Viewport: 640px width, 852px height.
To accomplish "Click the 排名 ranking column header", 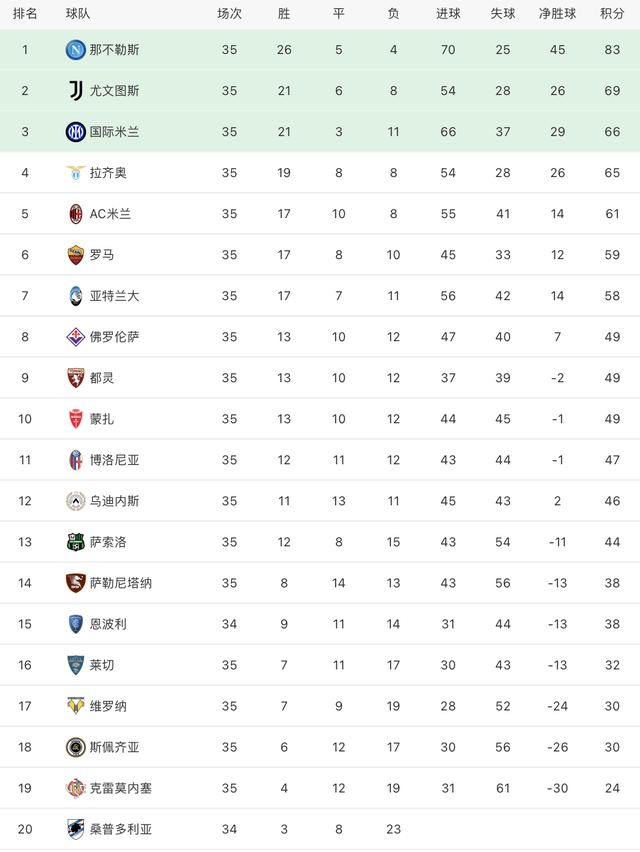I will [x=25, y=13].
